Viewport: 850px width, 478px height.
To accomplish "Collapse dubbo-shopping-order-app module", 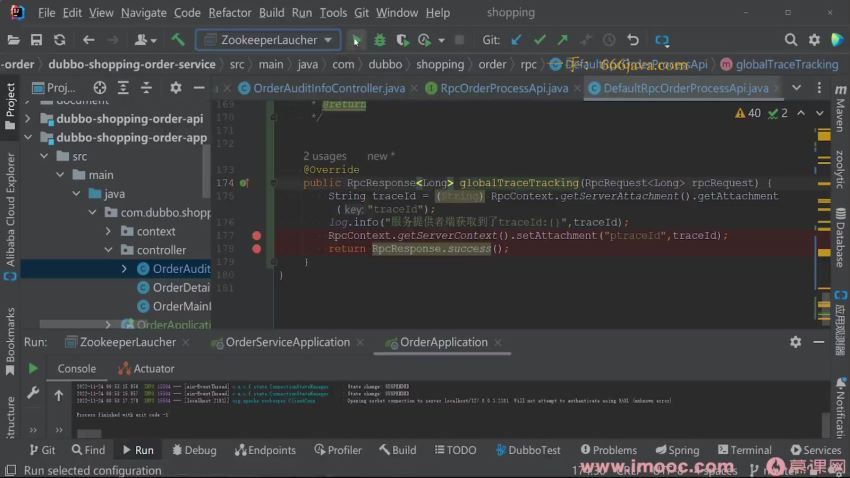I will click(28, 138).
